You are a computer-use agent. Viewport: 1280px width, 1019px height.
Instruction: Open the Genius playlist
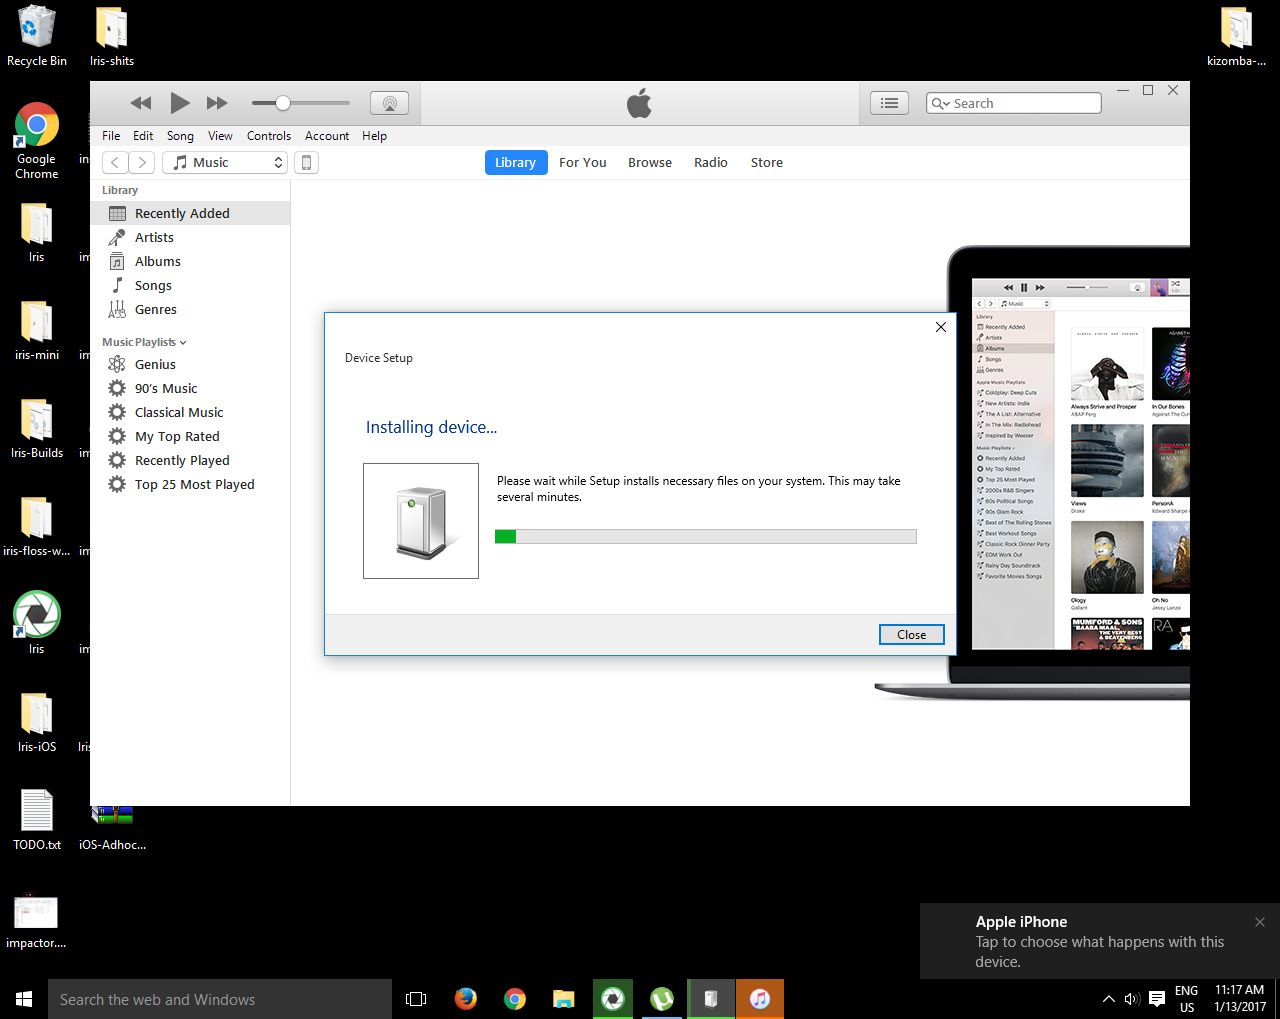point(190,364)
